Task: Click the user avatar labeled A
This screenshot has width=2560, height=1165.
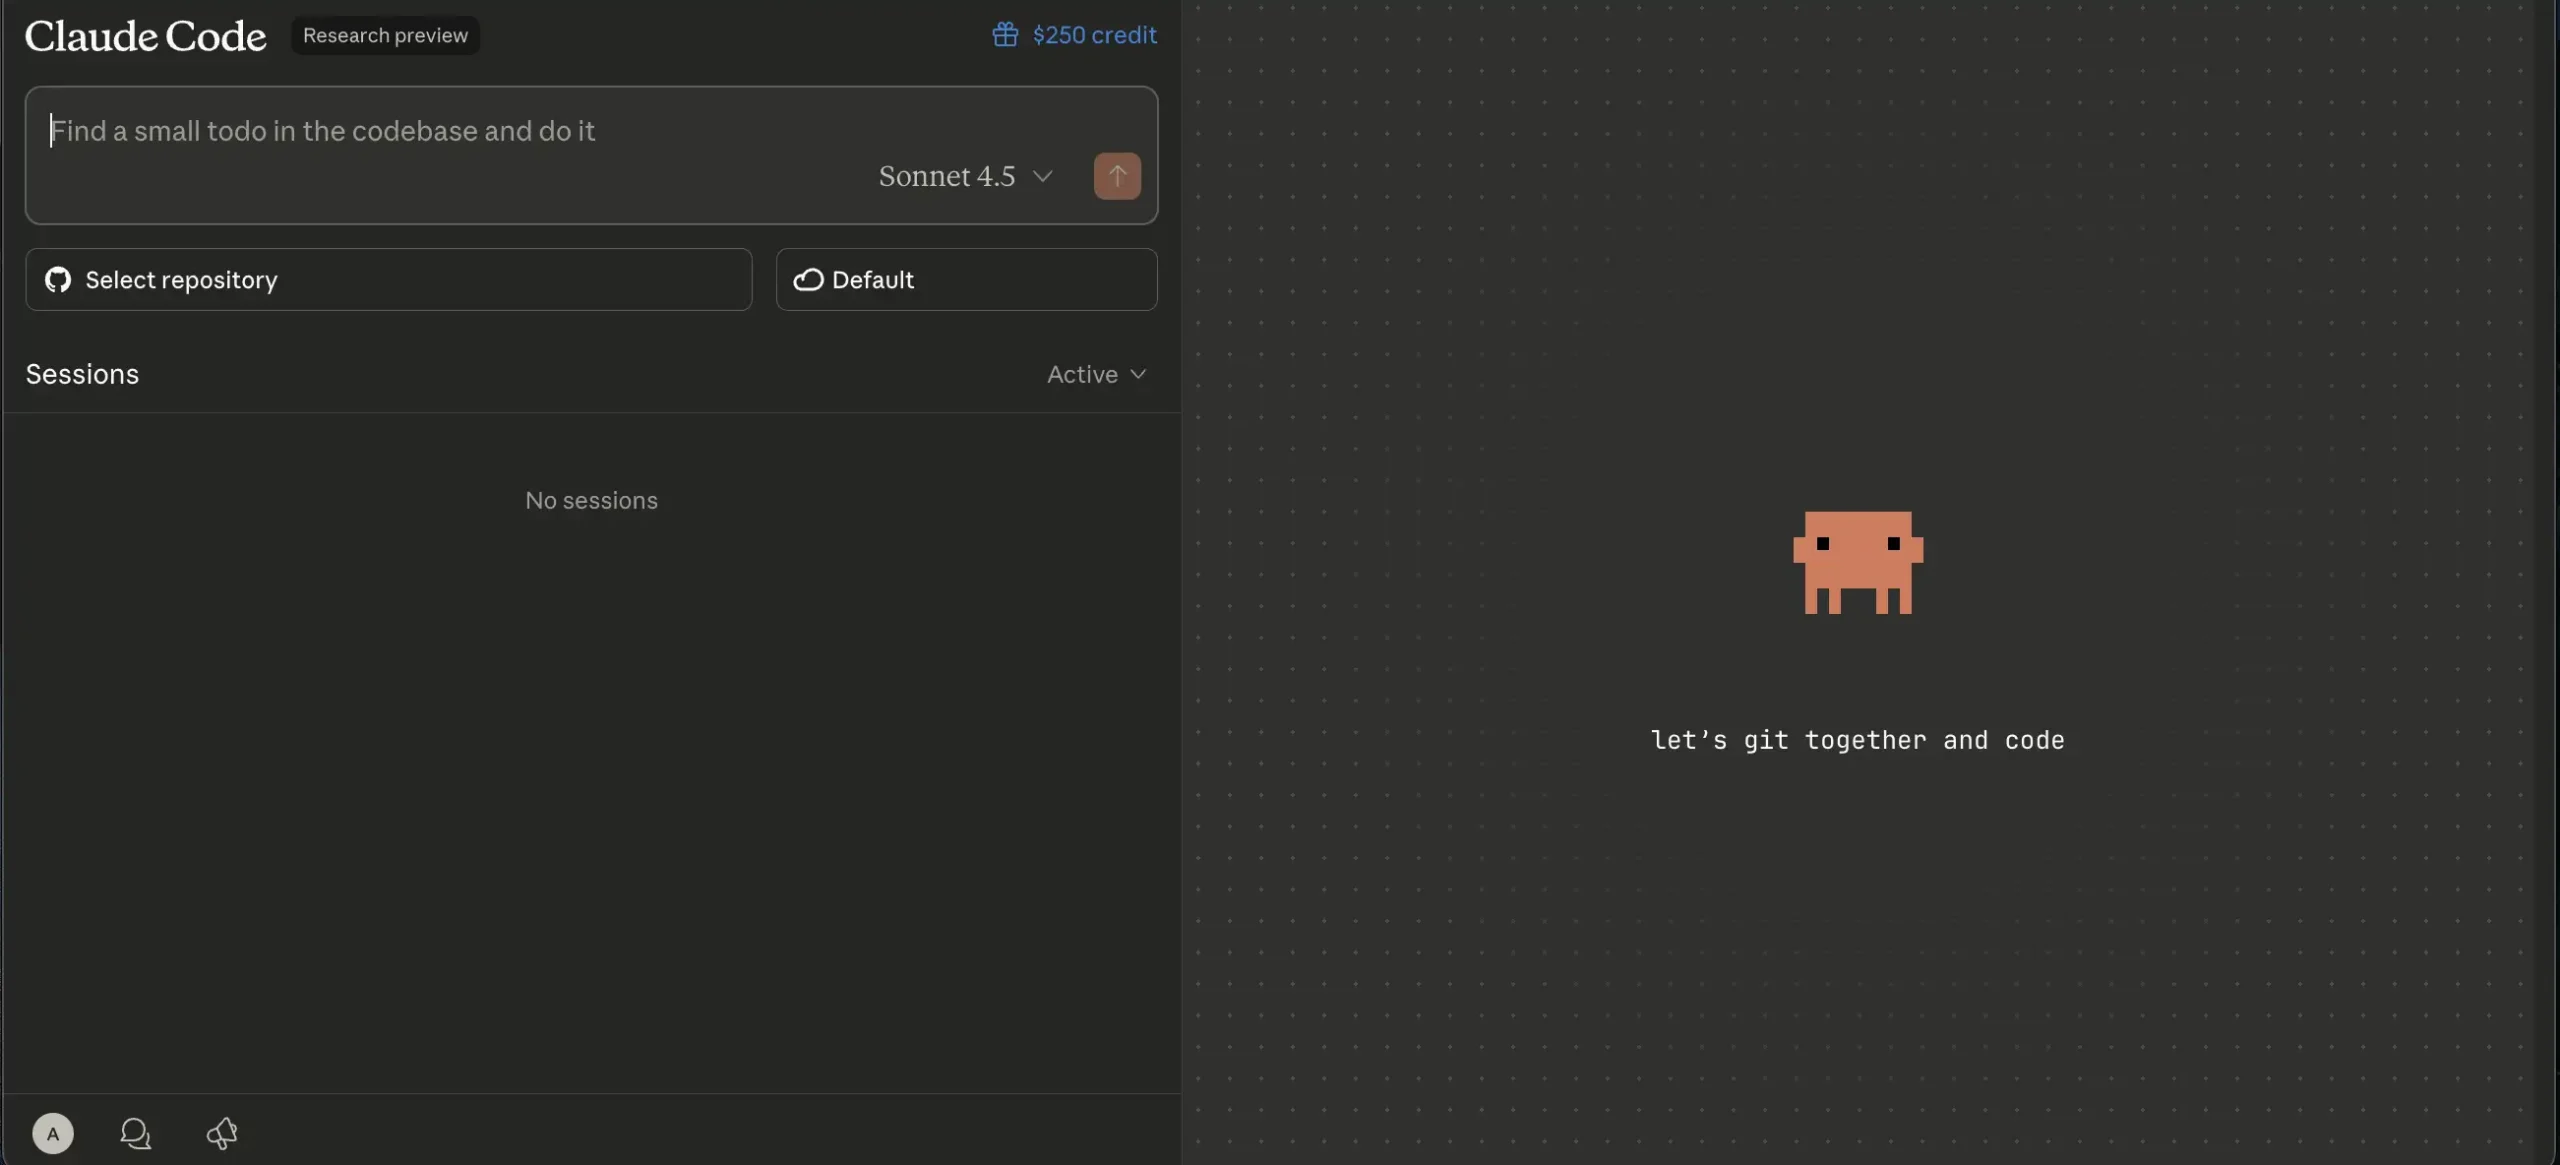Action: [x=53, y=1133]
